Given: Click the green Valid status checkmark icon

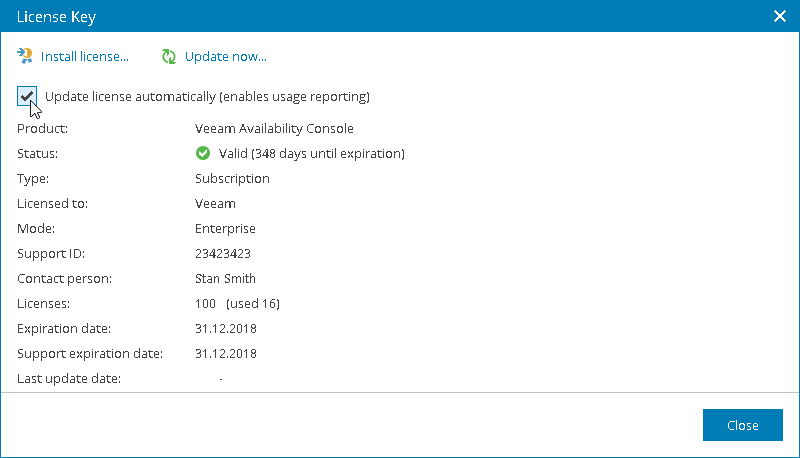Looking at the screenshot, I should click(x=203, y=154).
